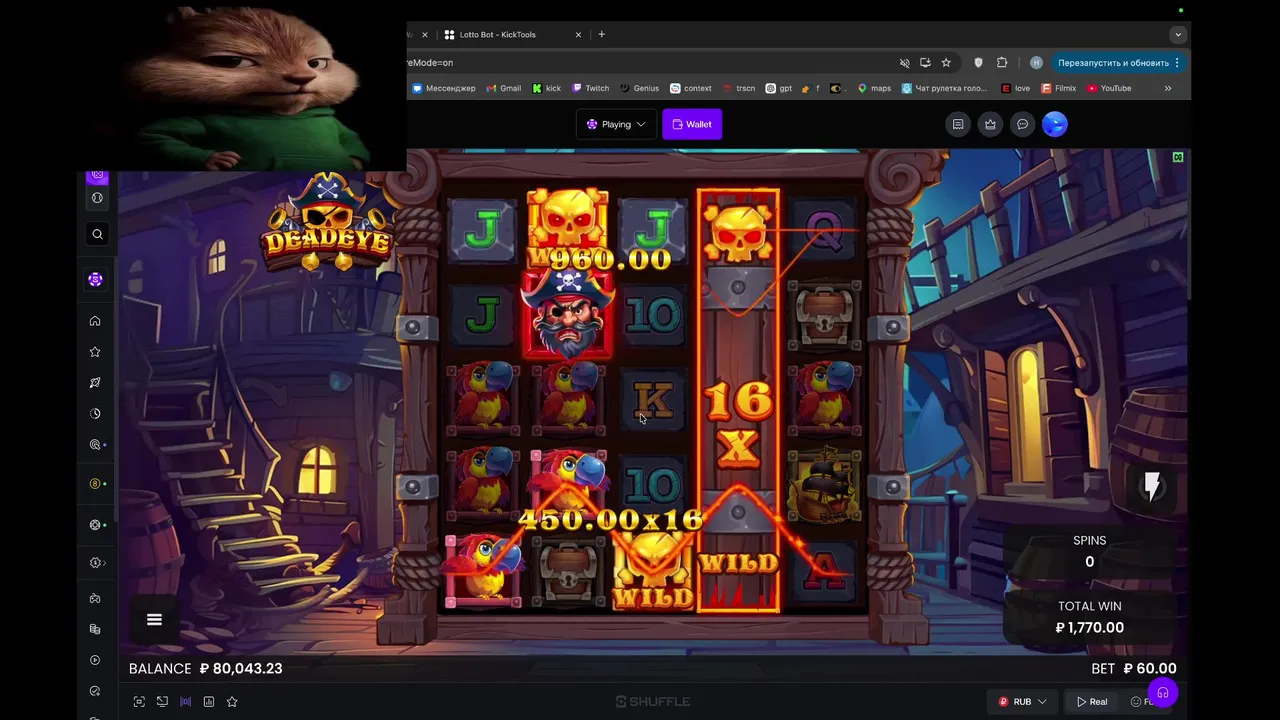
Task: Click the pirate captain reel symbol
Action: [568, 315]
